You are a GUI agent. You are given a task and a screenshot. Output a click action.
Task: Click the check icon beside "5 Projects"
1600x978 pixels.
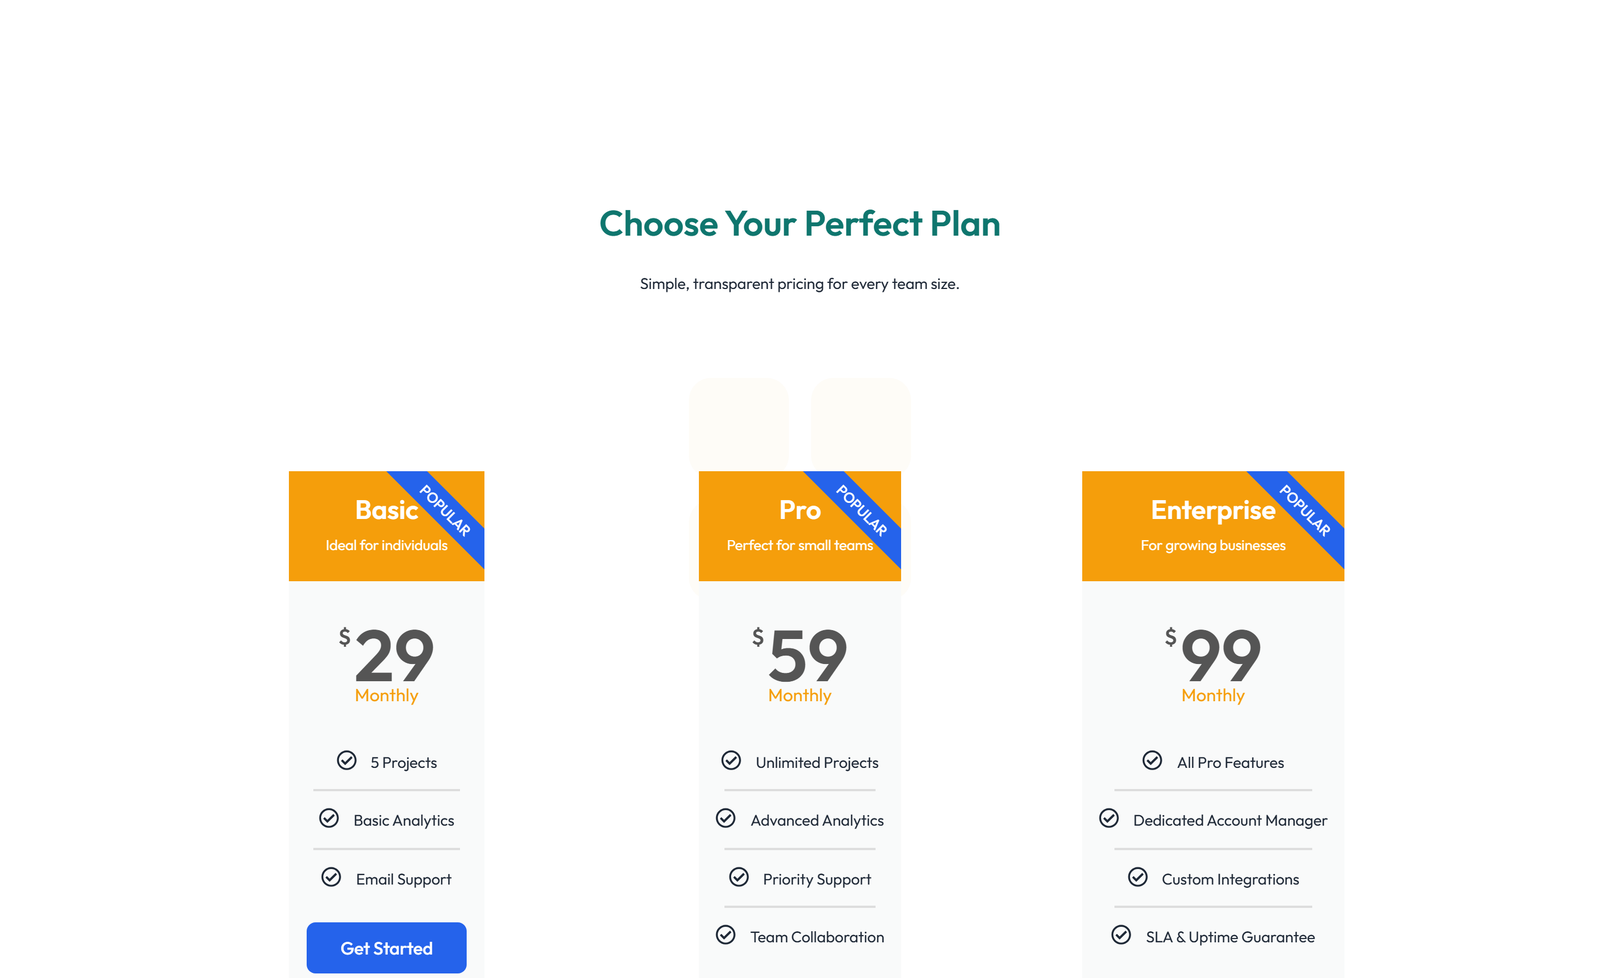[x=346, y=760]
